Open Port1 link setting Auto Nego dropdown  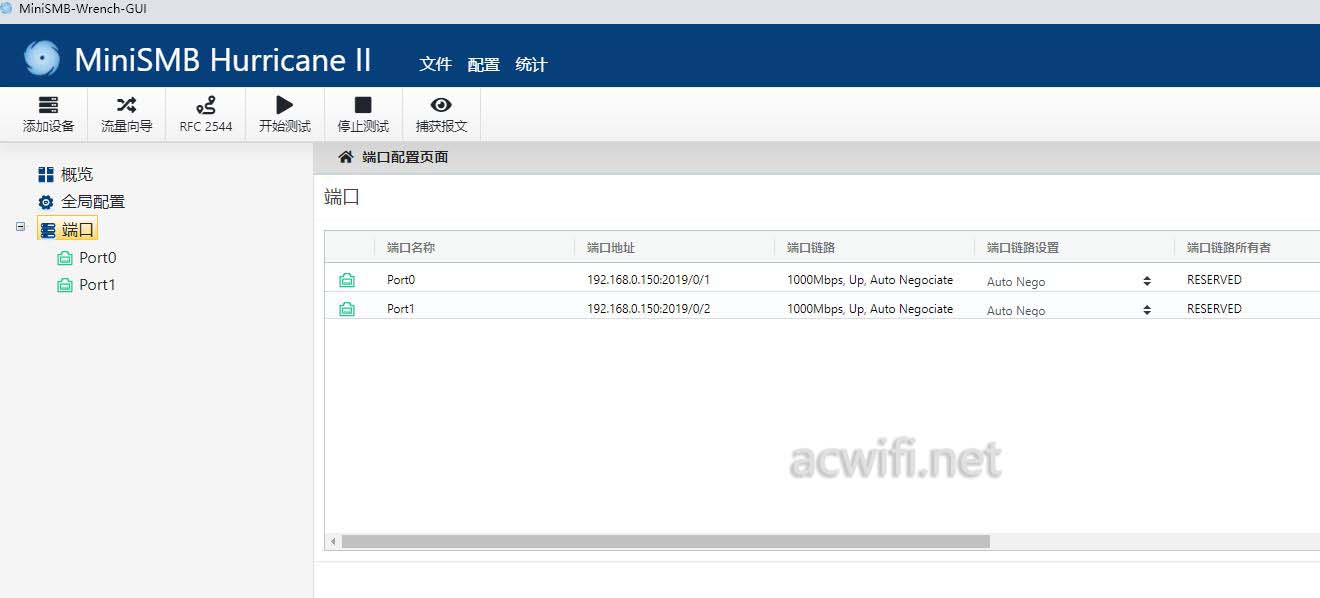point(1069,310)
